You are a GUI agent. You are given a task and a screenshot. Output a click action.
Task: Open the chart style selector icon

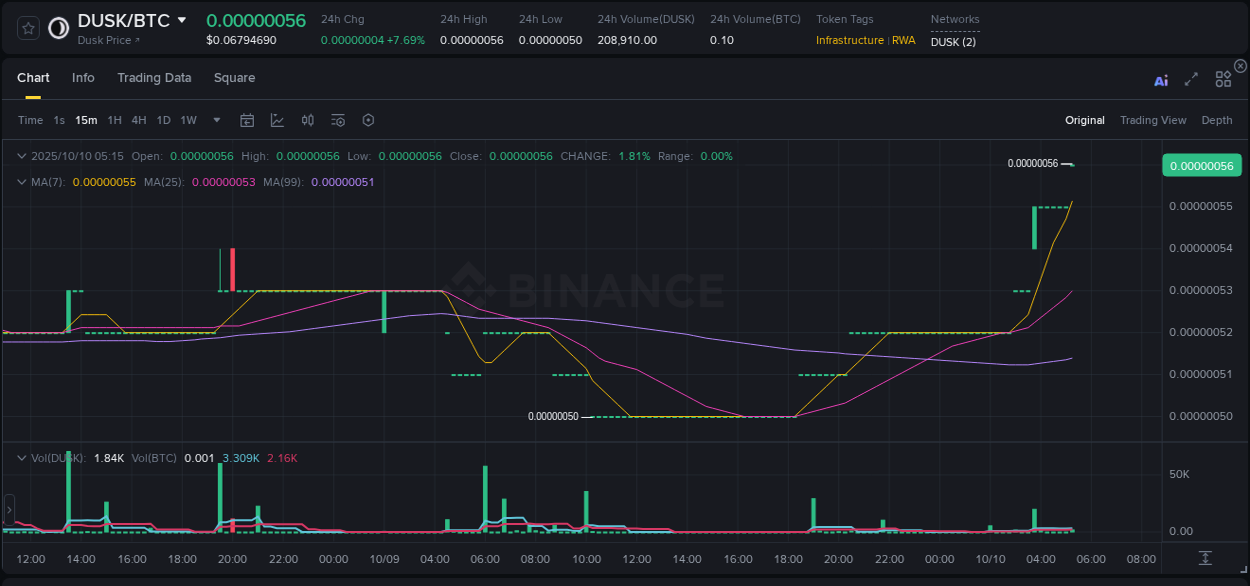pyautogui.click(x=277, y=120)
